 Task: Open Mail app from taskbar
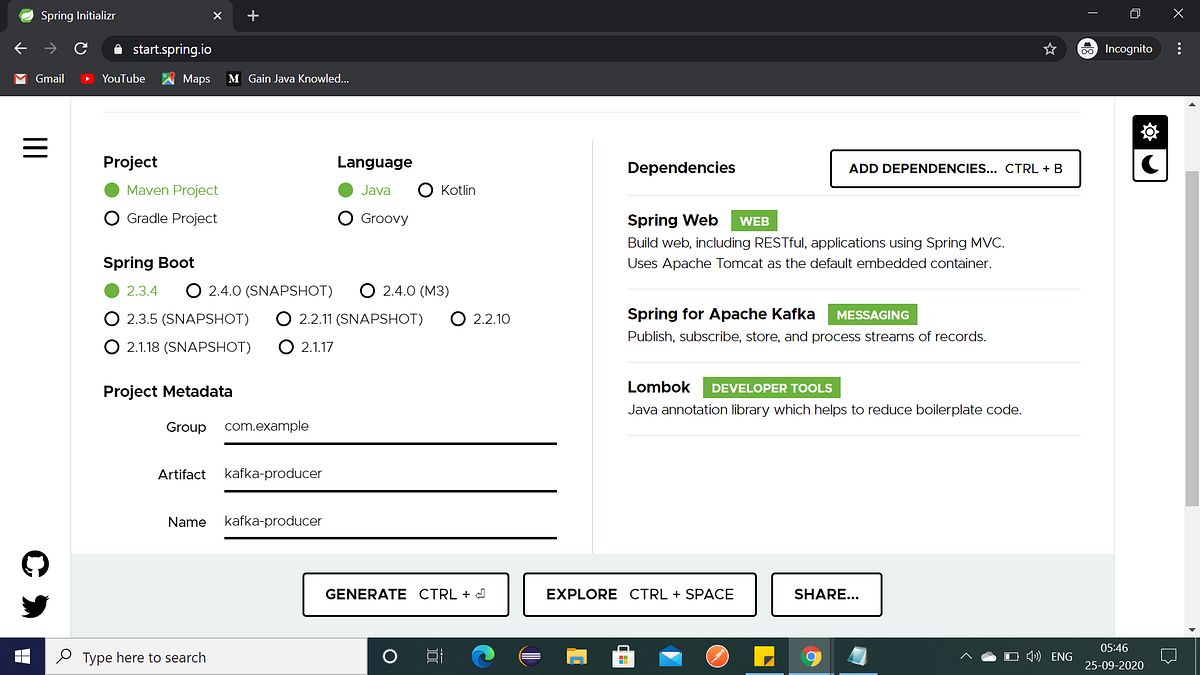(x=670, y=657)
